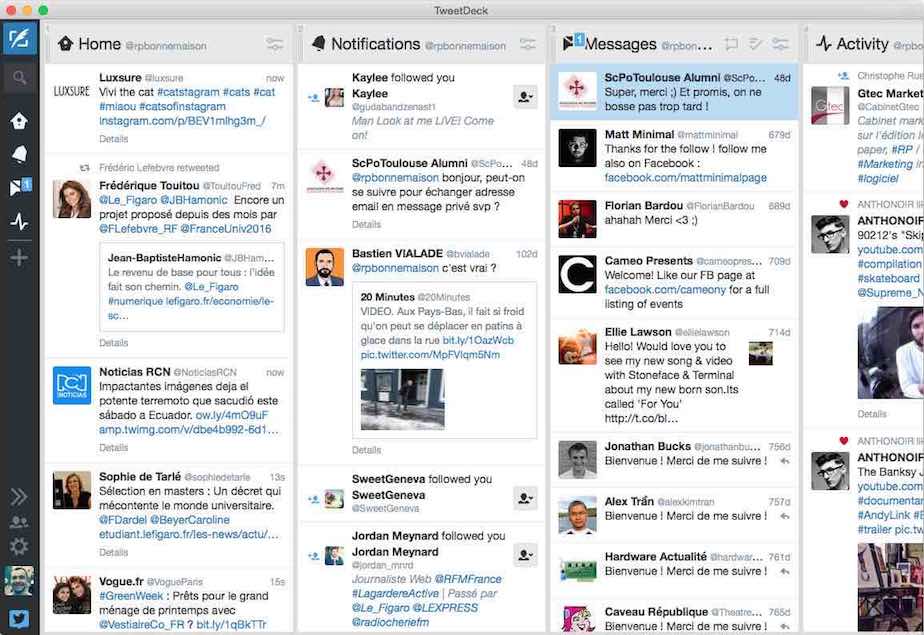Click the new message bubble icon in Messages header
Image resolution: width=924 pixels, height=635 pixels.
click(731, 44)
